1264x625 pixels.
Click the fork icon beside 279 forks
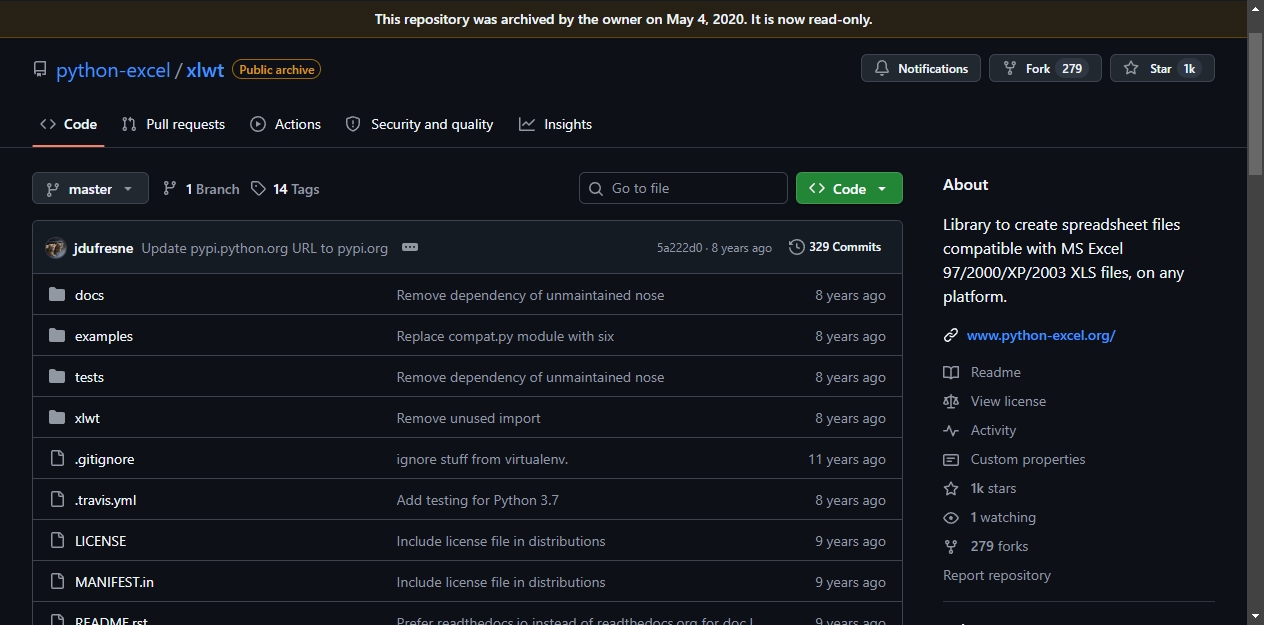point(951,546)
